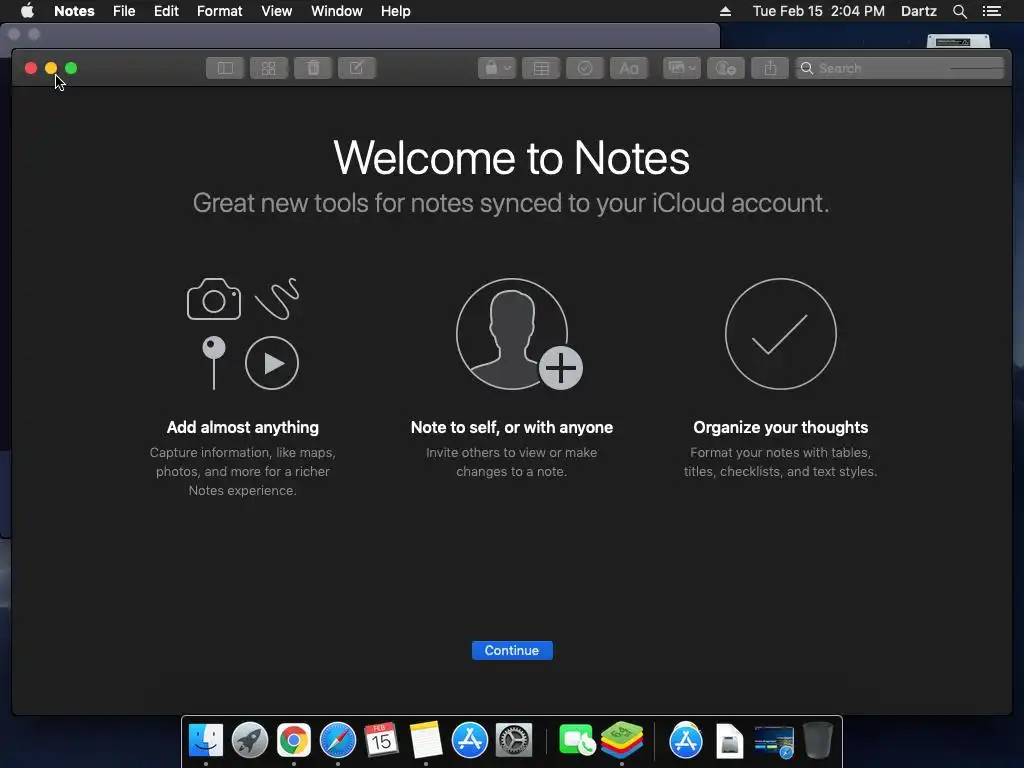Screen dimensions: 1024x768
Task: Open Calendar showing Feb 15 in Dock
Action: pyautogui.click(x=381, y=741)
